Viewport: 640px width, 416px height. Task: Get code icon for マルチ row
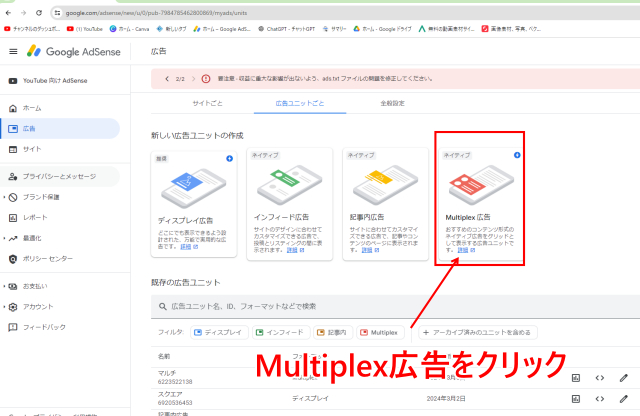coord(600,378)
